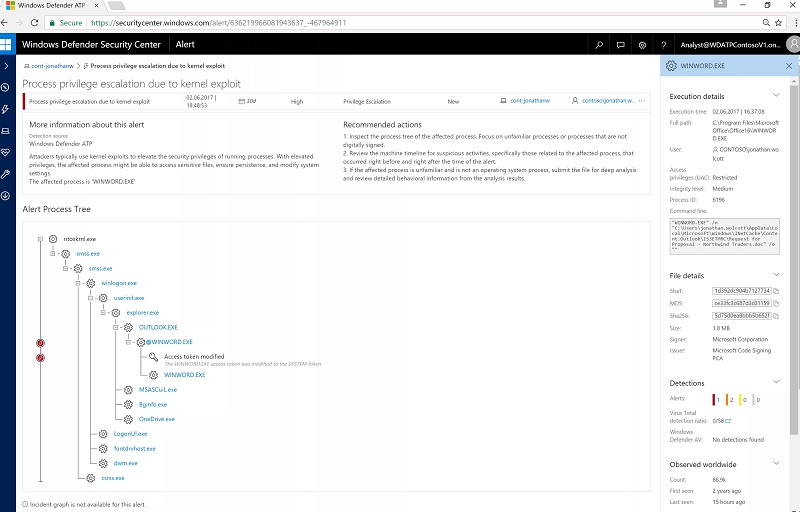Collapse the highlighted WINWORD.EXE tree node
Viewport: 800px width, 512px height.
[128, 342]
